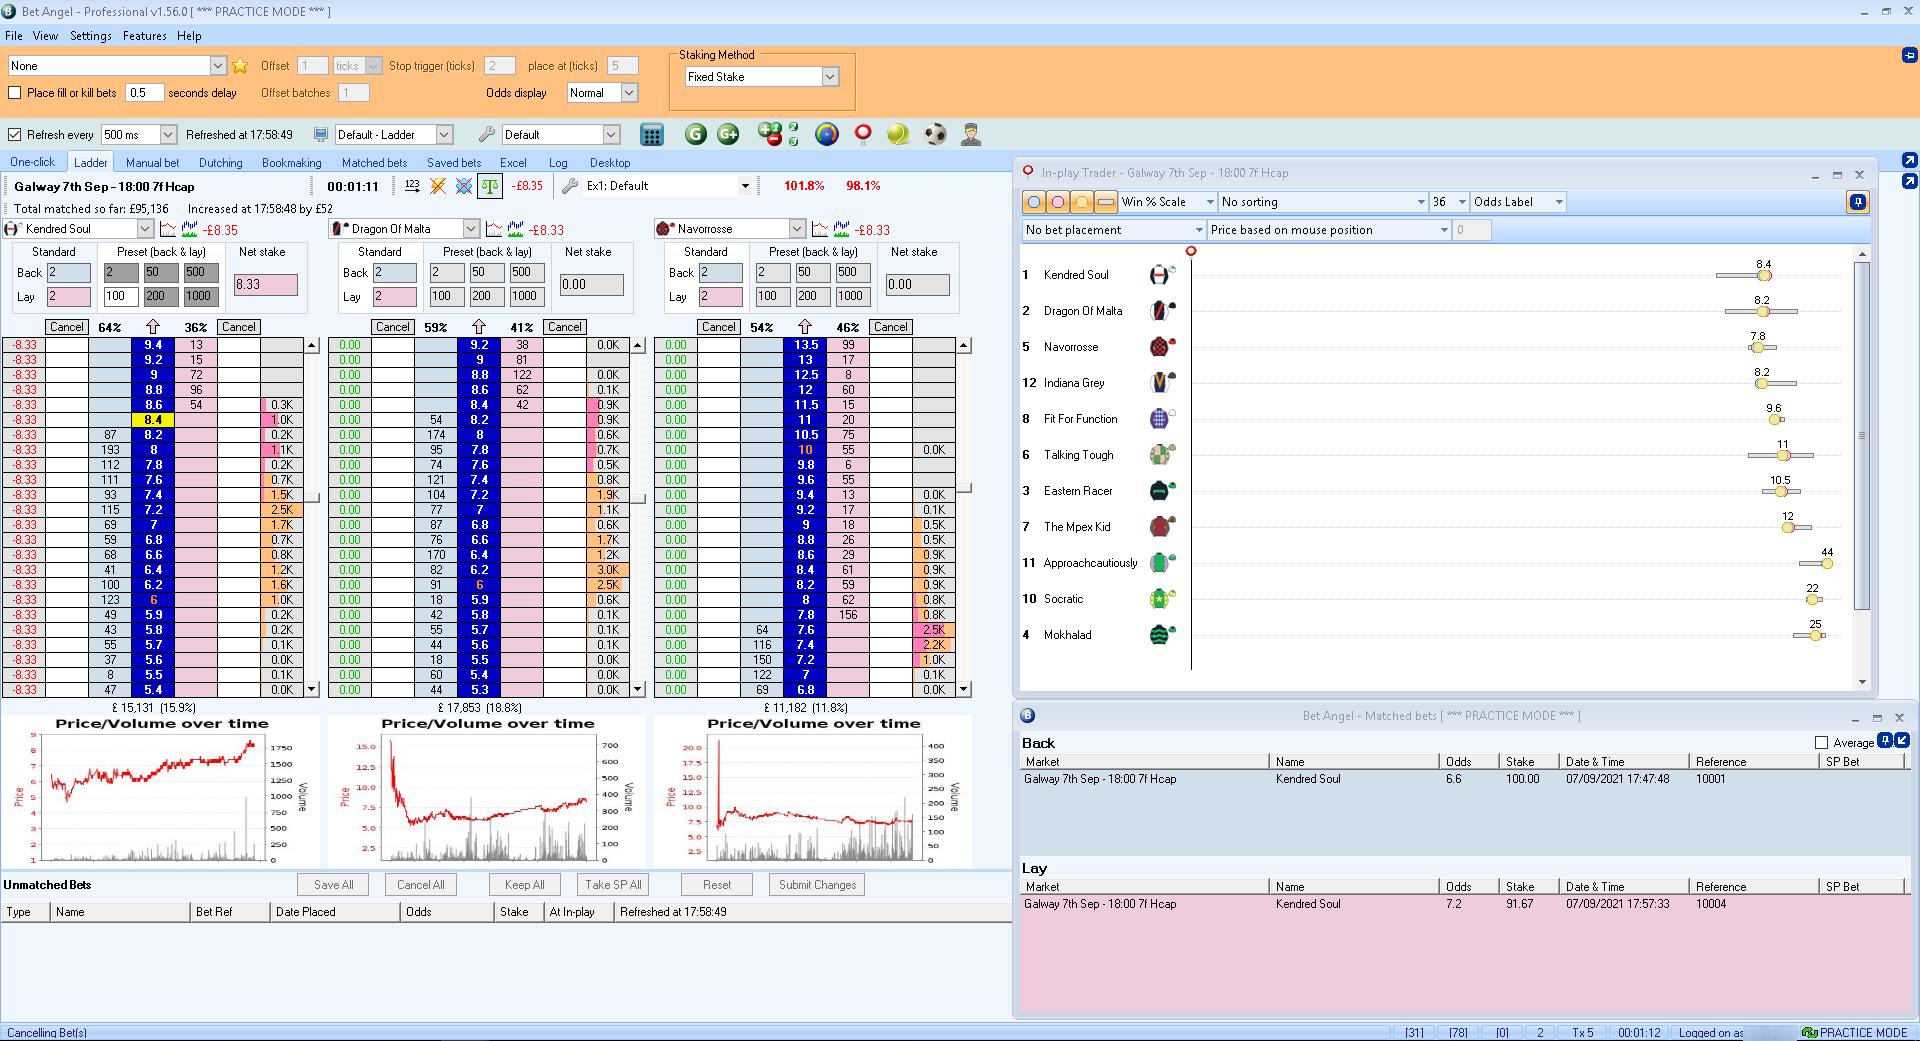Open Kendred Soul selection dropdown

coord(145,229)
